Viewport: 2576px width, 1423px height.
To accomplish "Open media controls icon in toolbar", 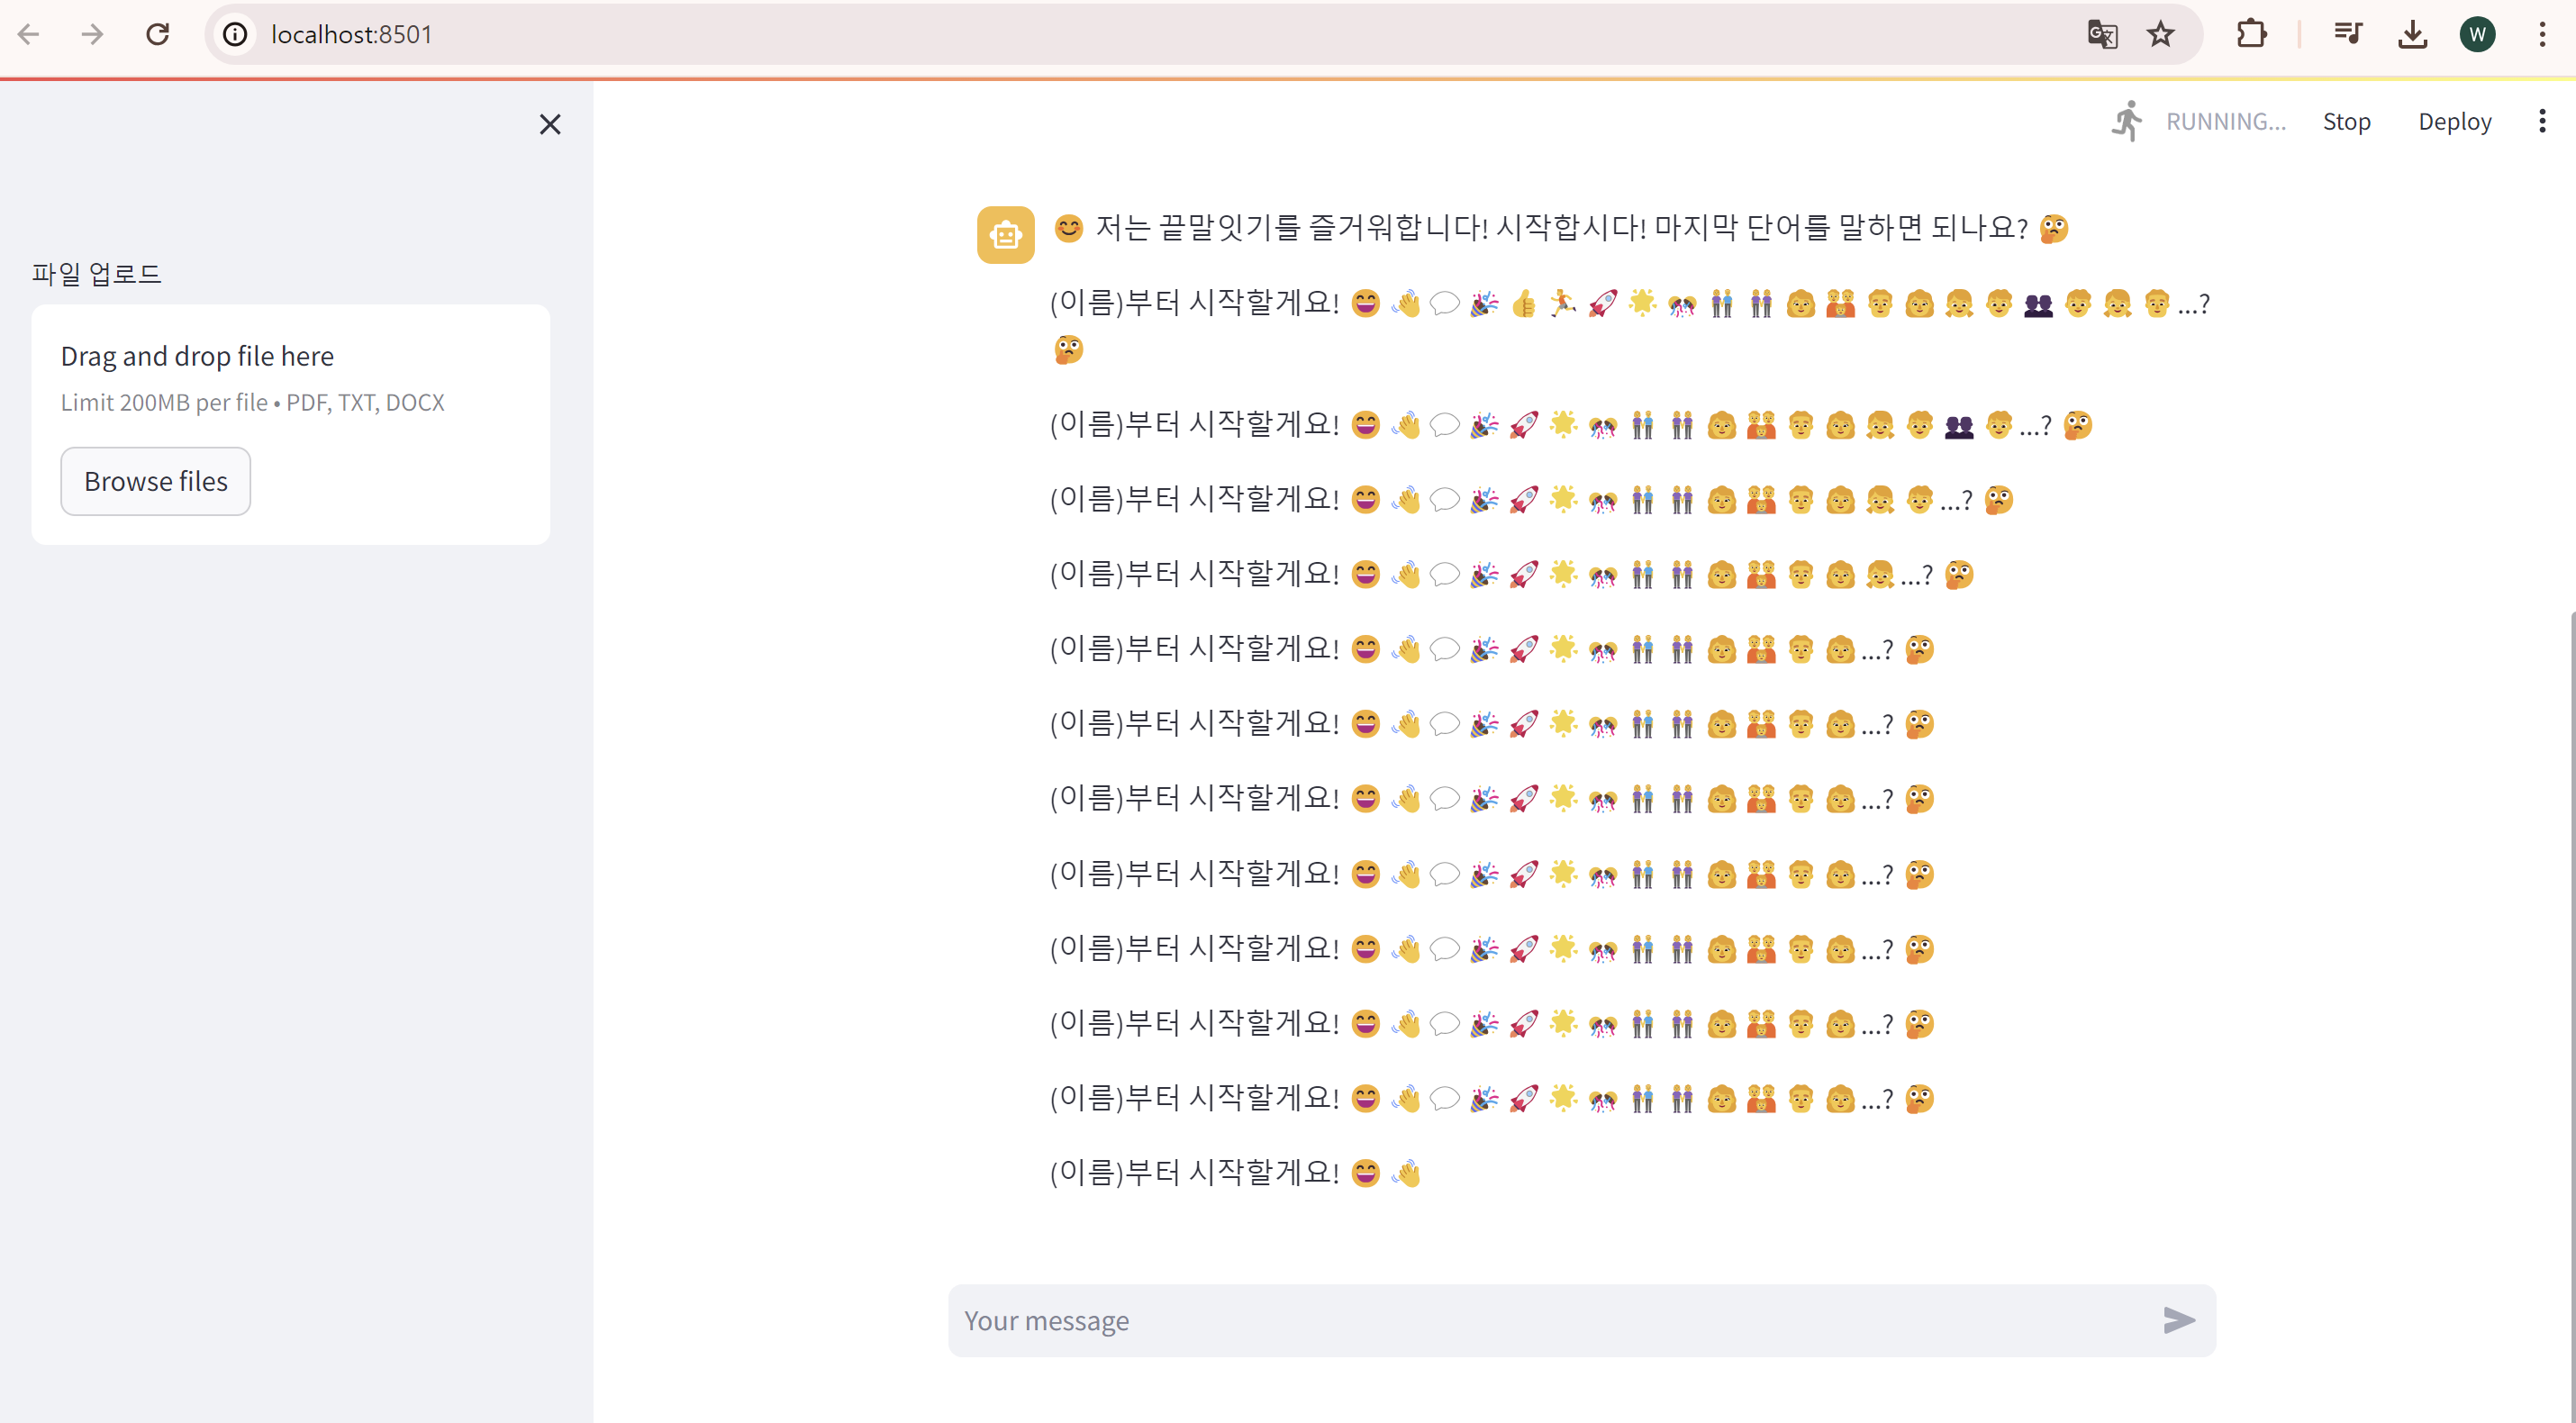I will pyautogui.click(x=2346, y=34).
